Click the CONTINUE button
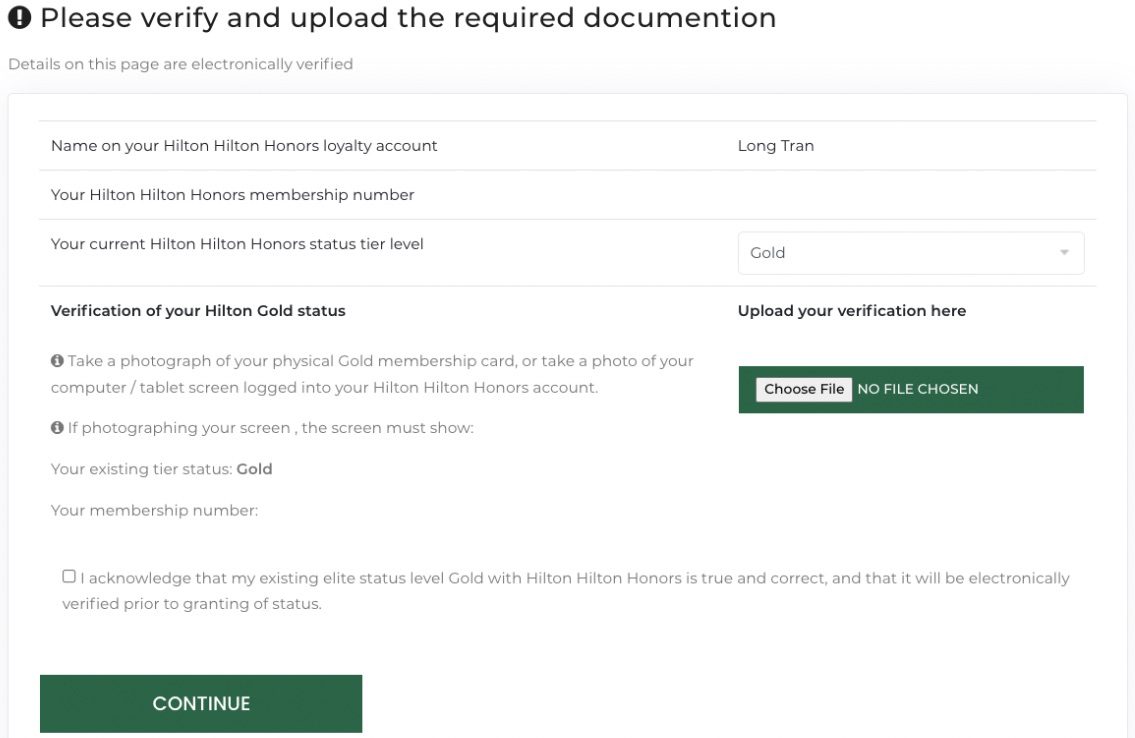This screenshot has height=738, width=1135. pos(200,703)
